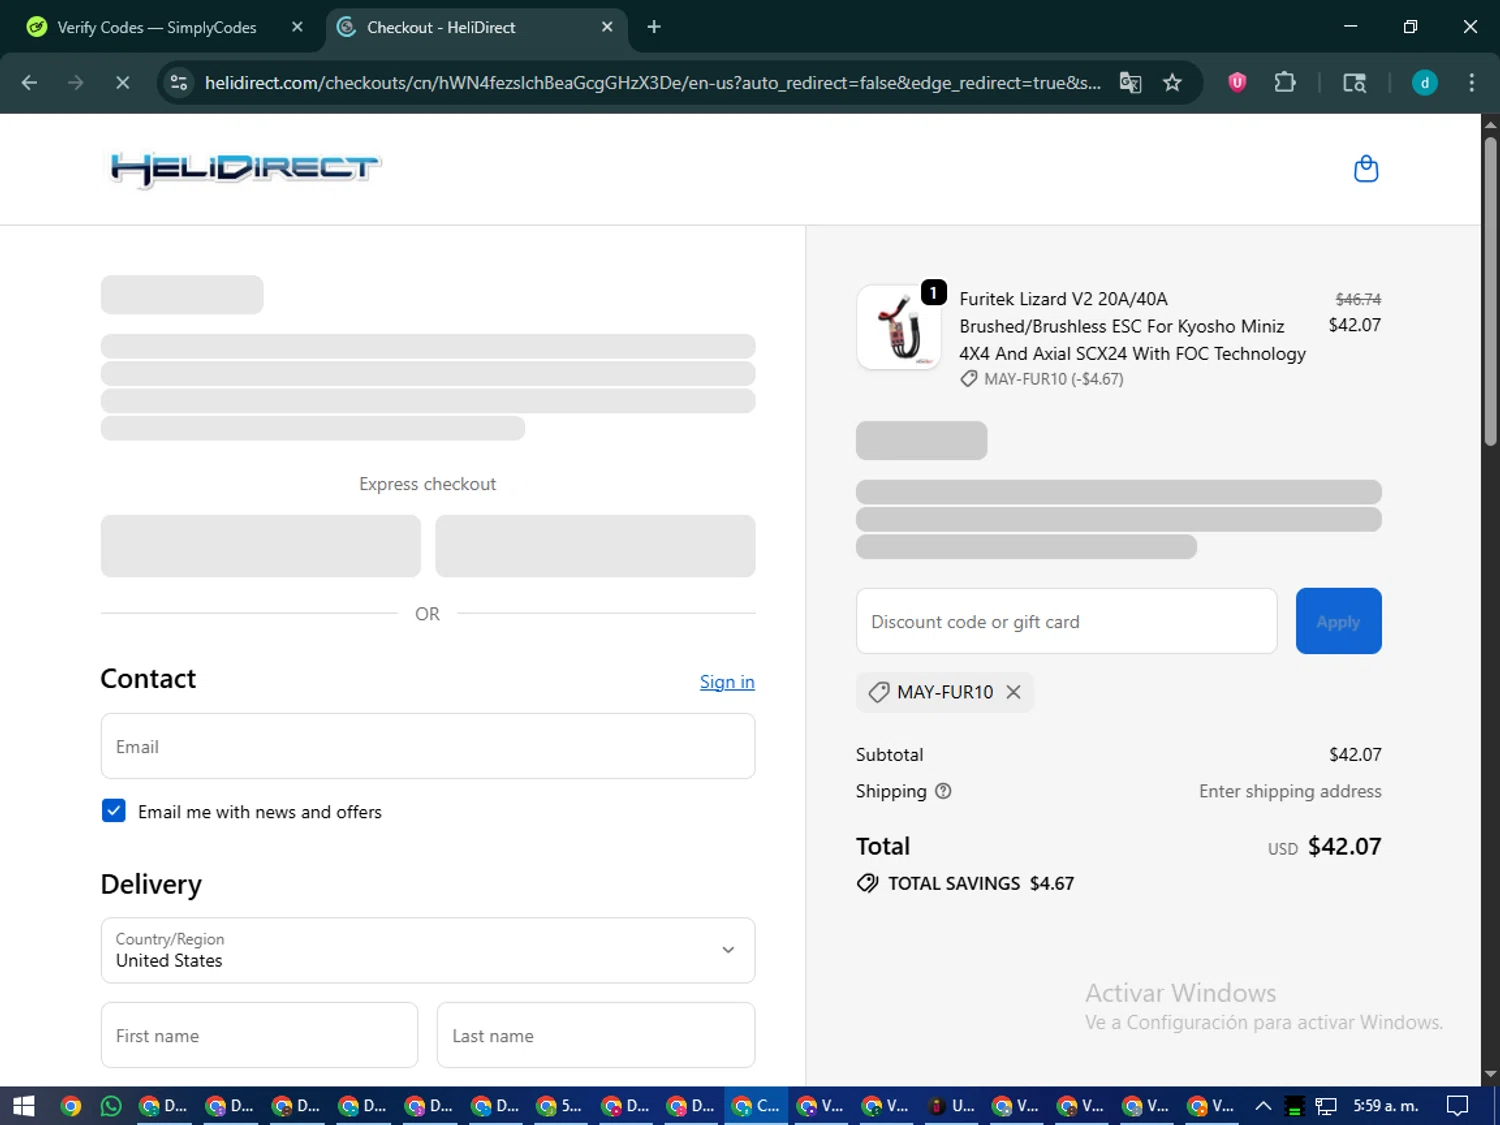Expand the Country/Region dropdown
Screen dimensions: 1500x1125
(x=428, y=950)
